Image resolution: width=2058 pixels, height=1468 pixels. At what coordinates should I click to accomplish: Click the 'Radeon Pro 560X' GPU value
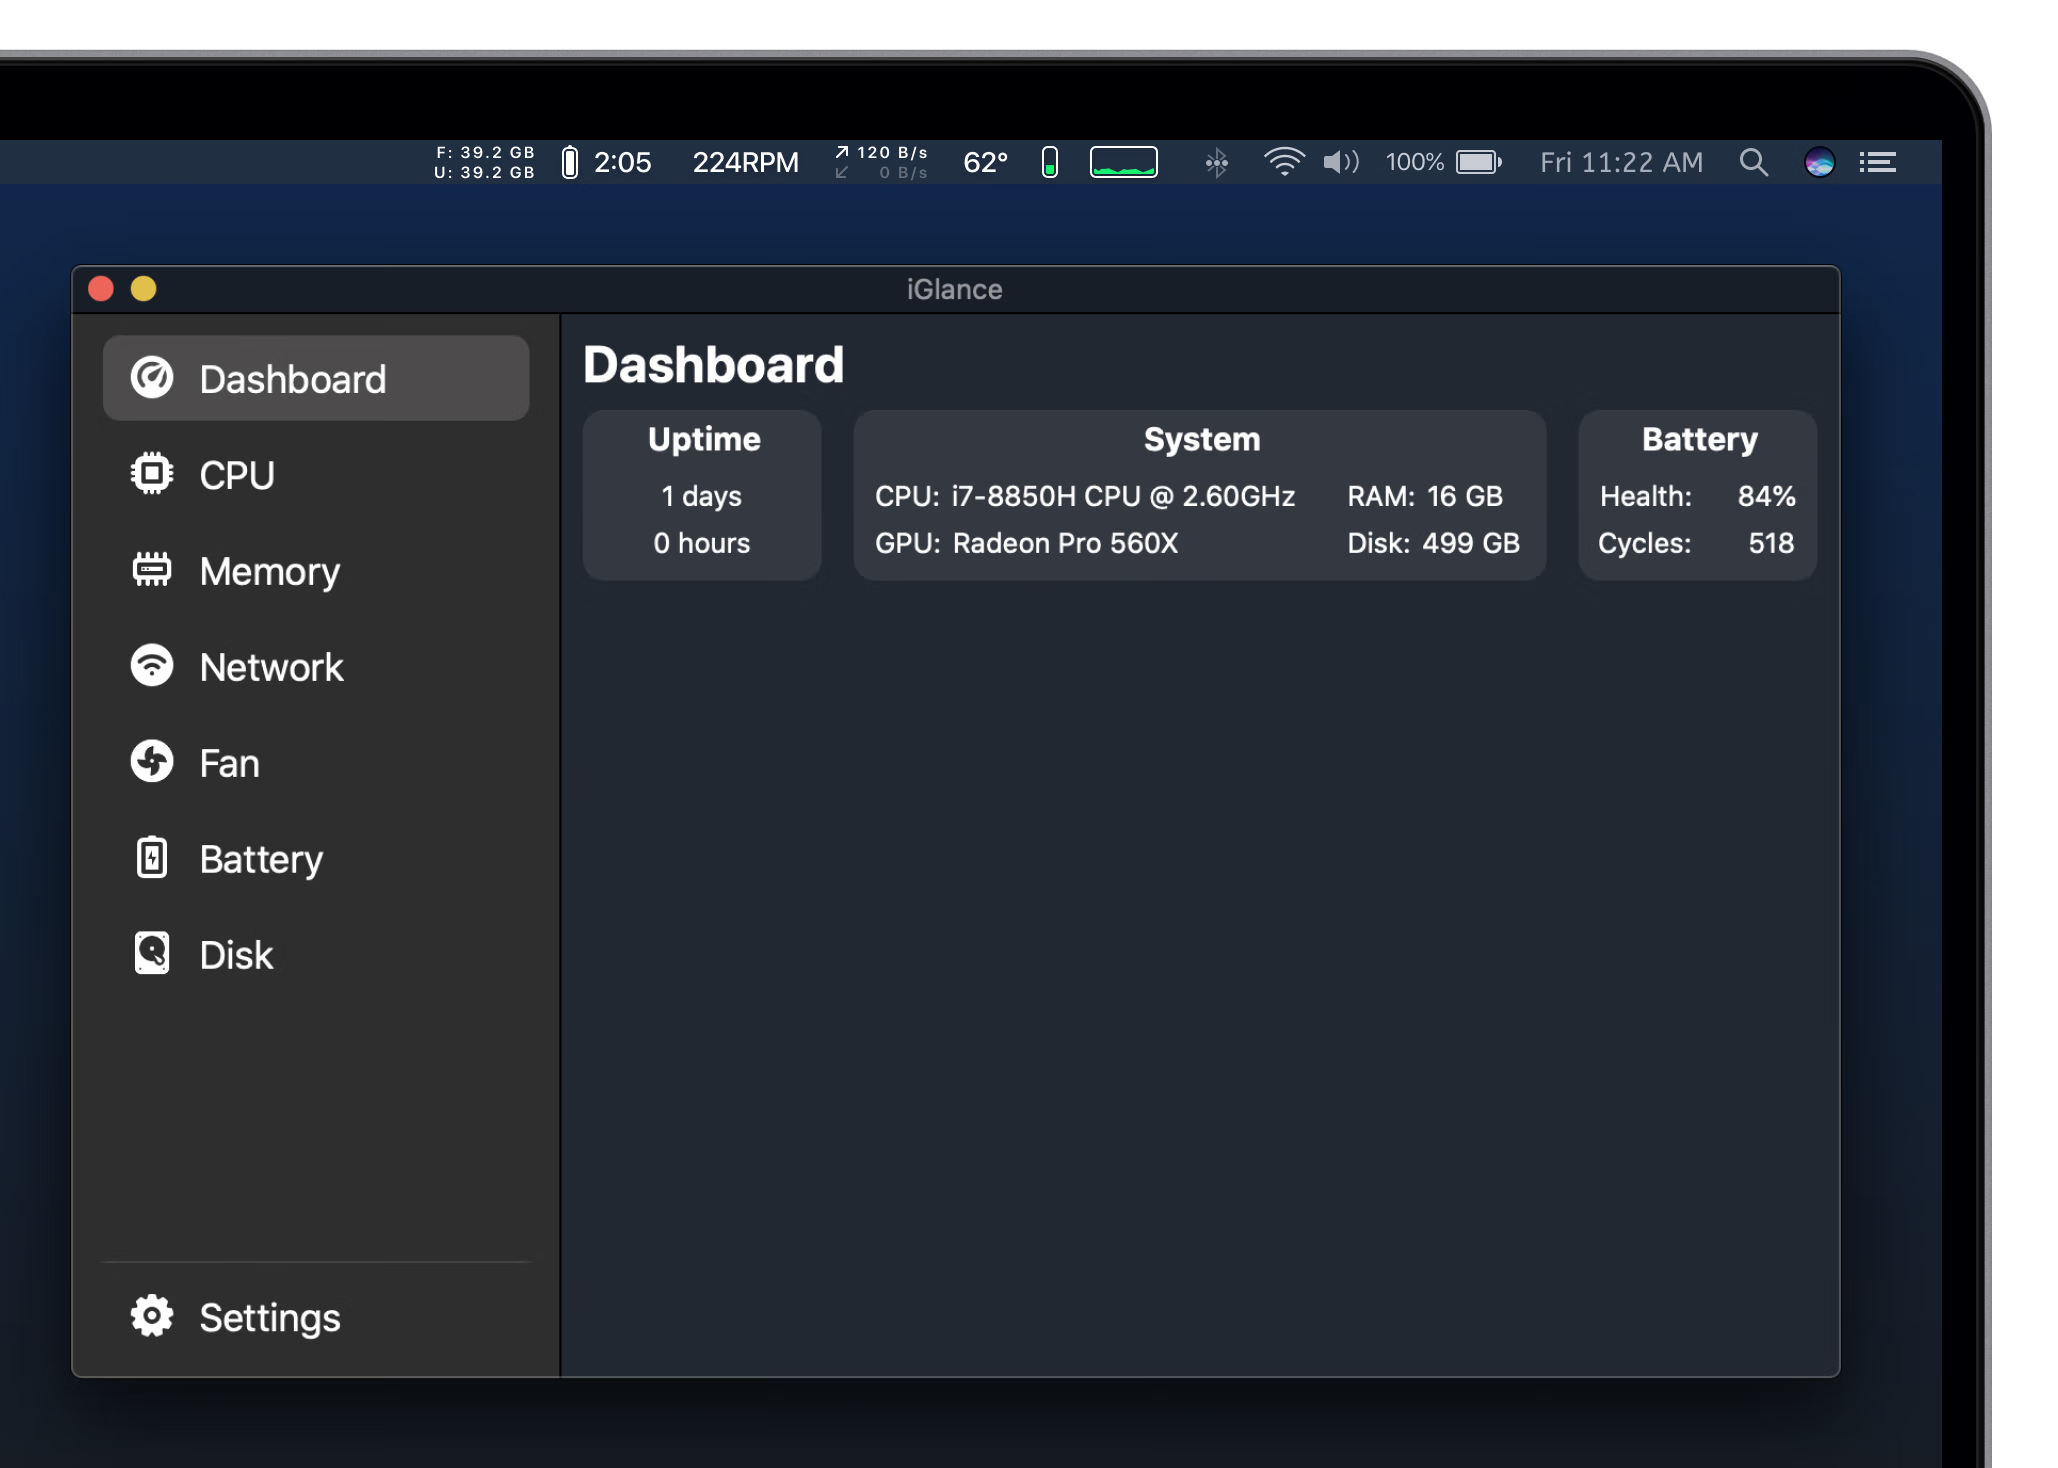coord(1065,543)
